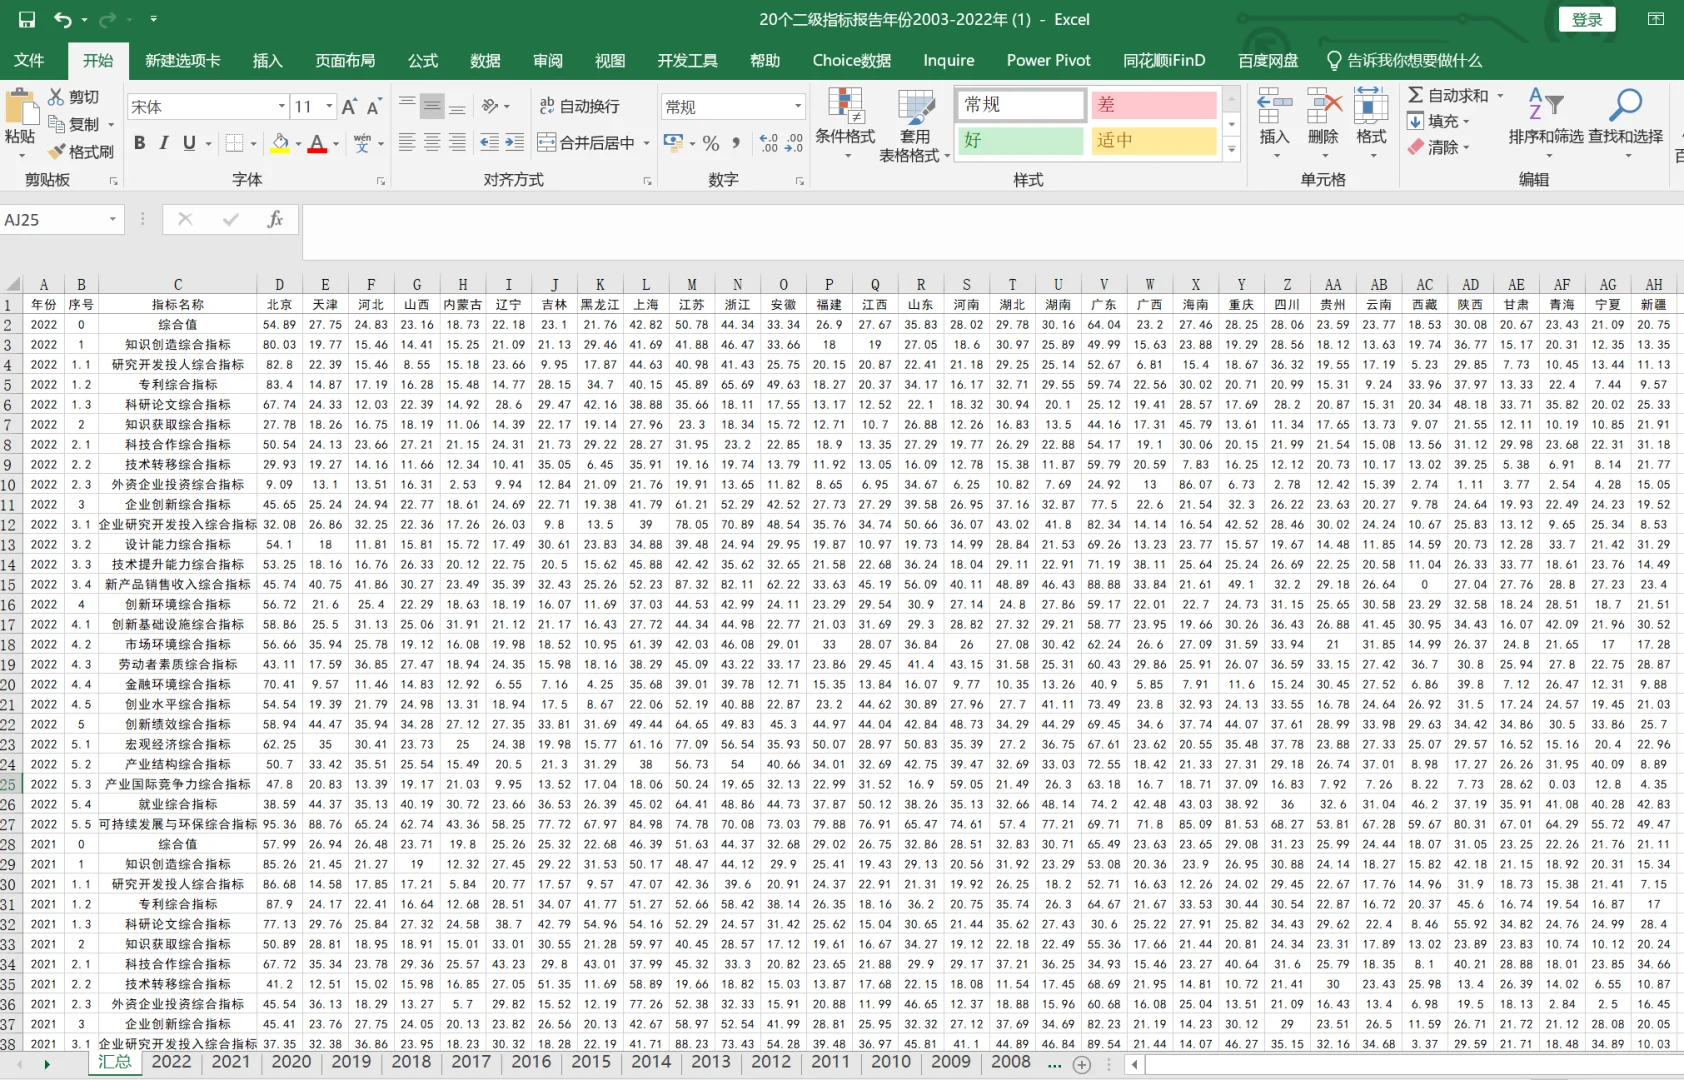The height and width of the screenshot is (1080, 1684).
Task: Expand the Merge and Center (合并后居中) arrow
Action: coord(647,143)
